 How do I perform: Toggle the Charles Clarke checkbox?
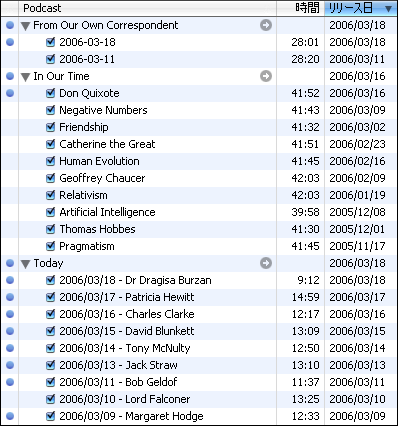(x=50, y=314)
